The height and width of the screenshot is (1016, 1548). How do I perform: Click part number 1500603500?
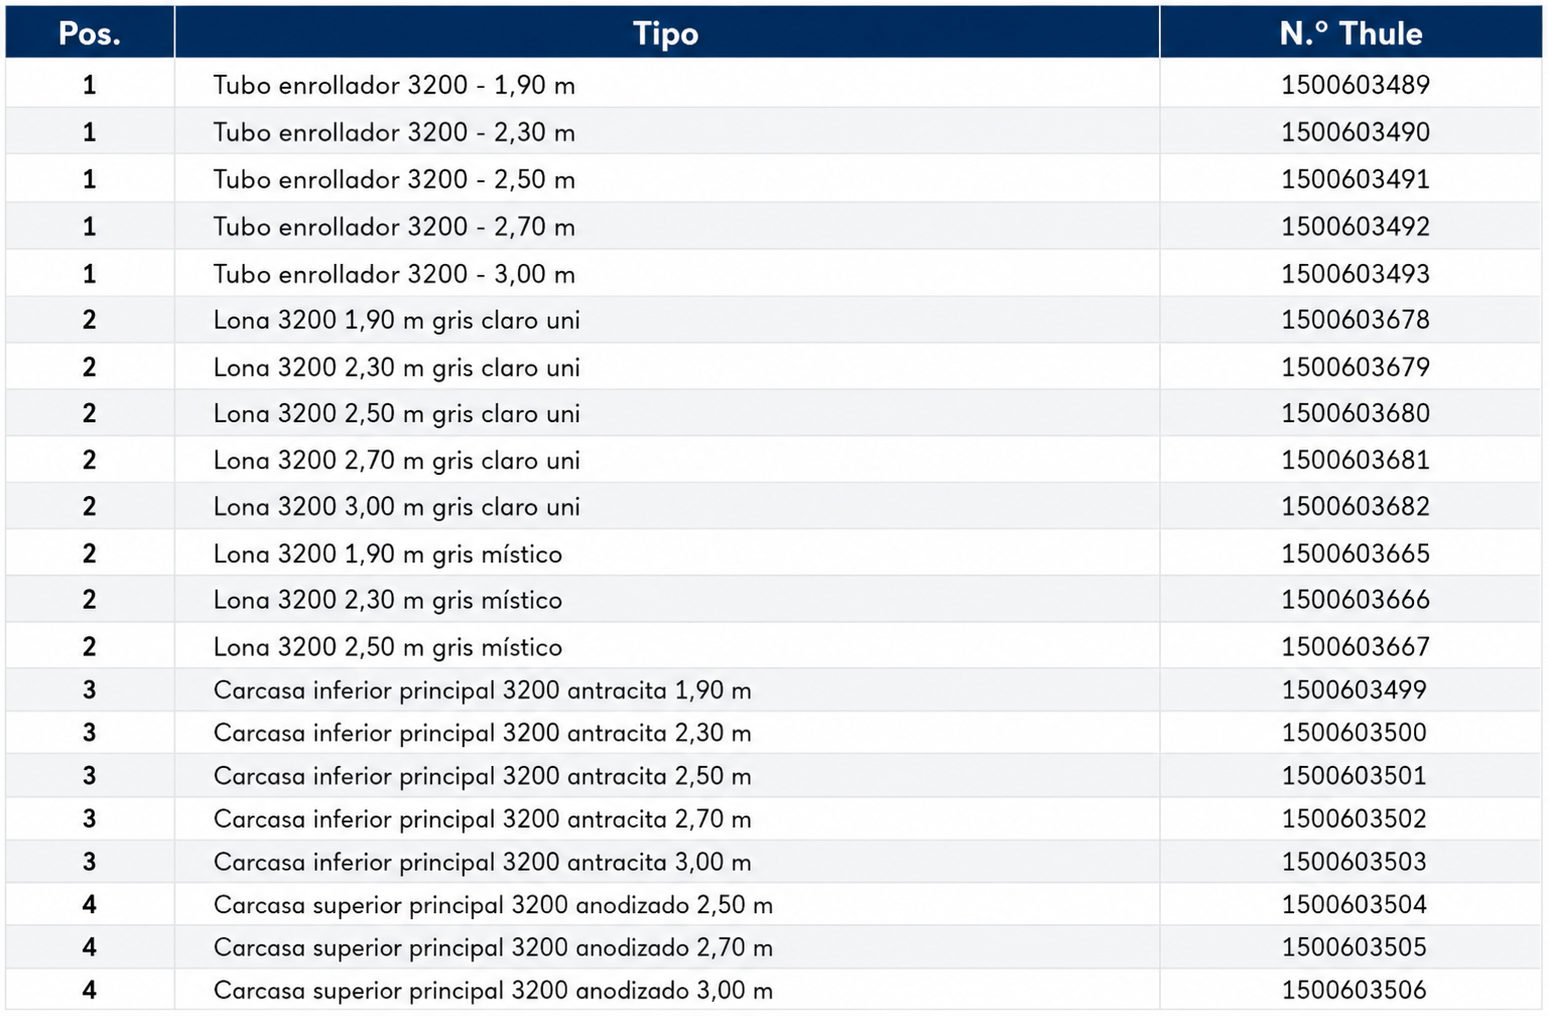[1354, 733]
